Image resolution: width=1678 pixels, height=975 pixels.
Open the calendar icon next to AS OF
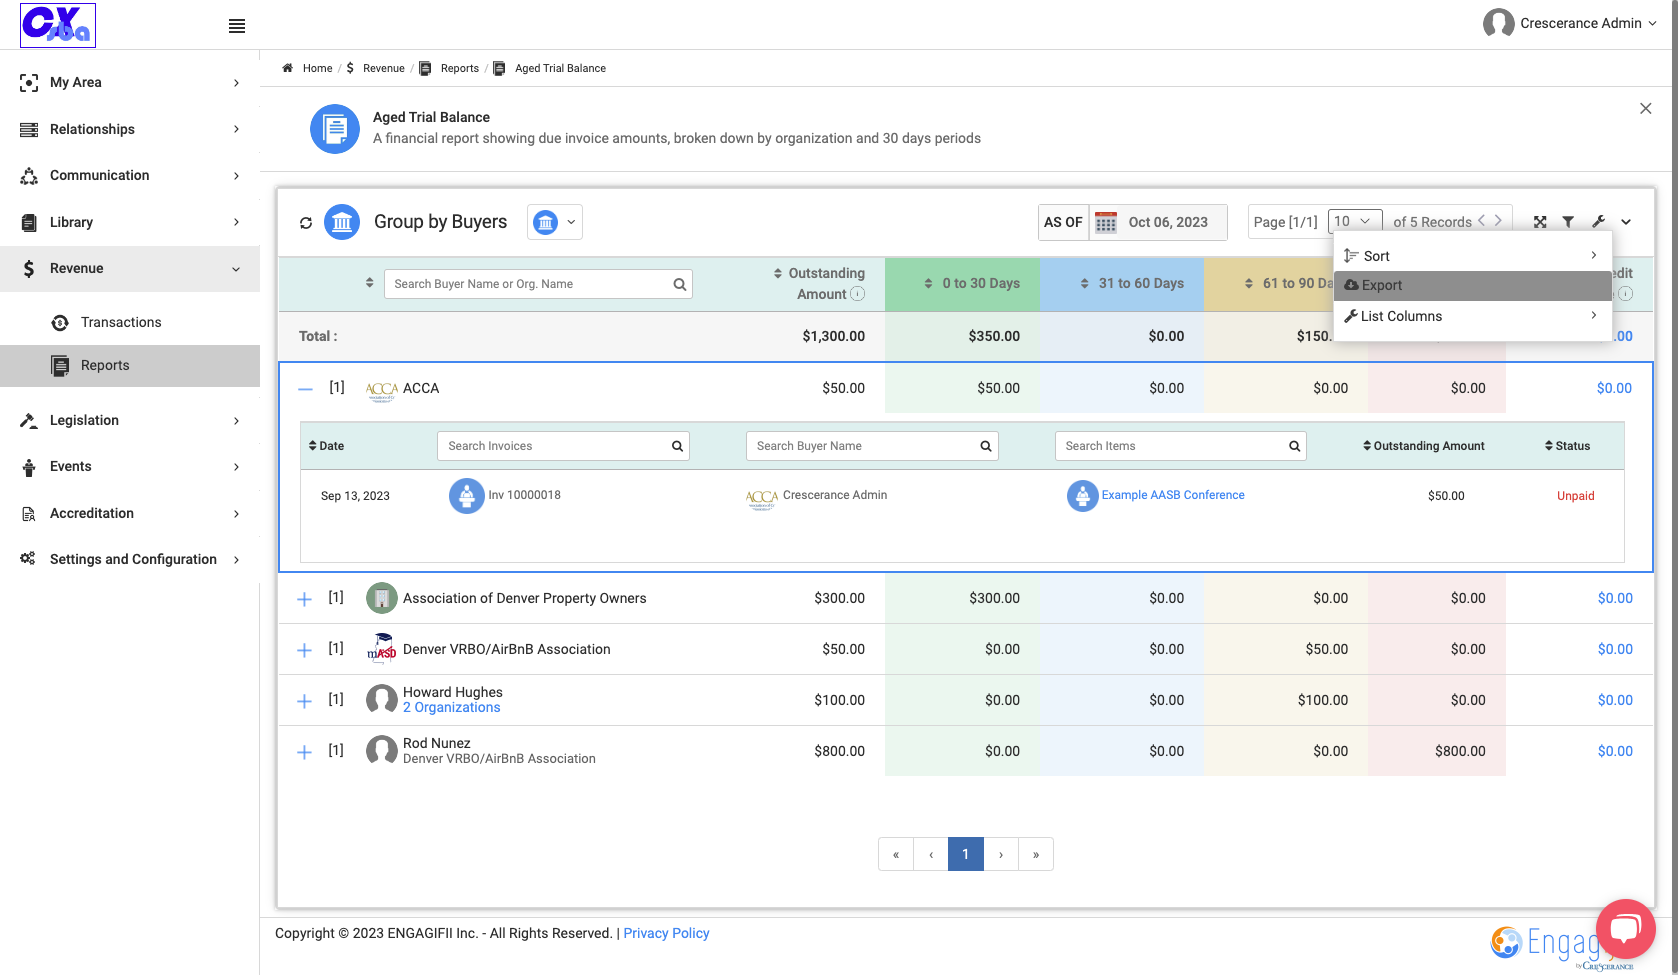pyautogui.click(x=1105, y=222)
